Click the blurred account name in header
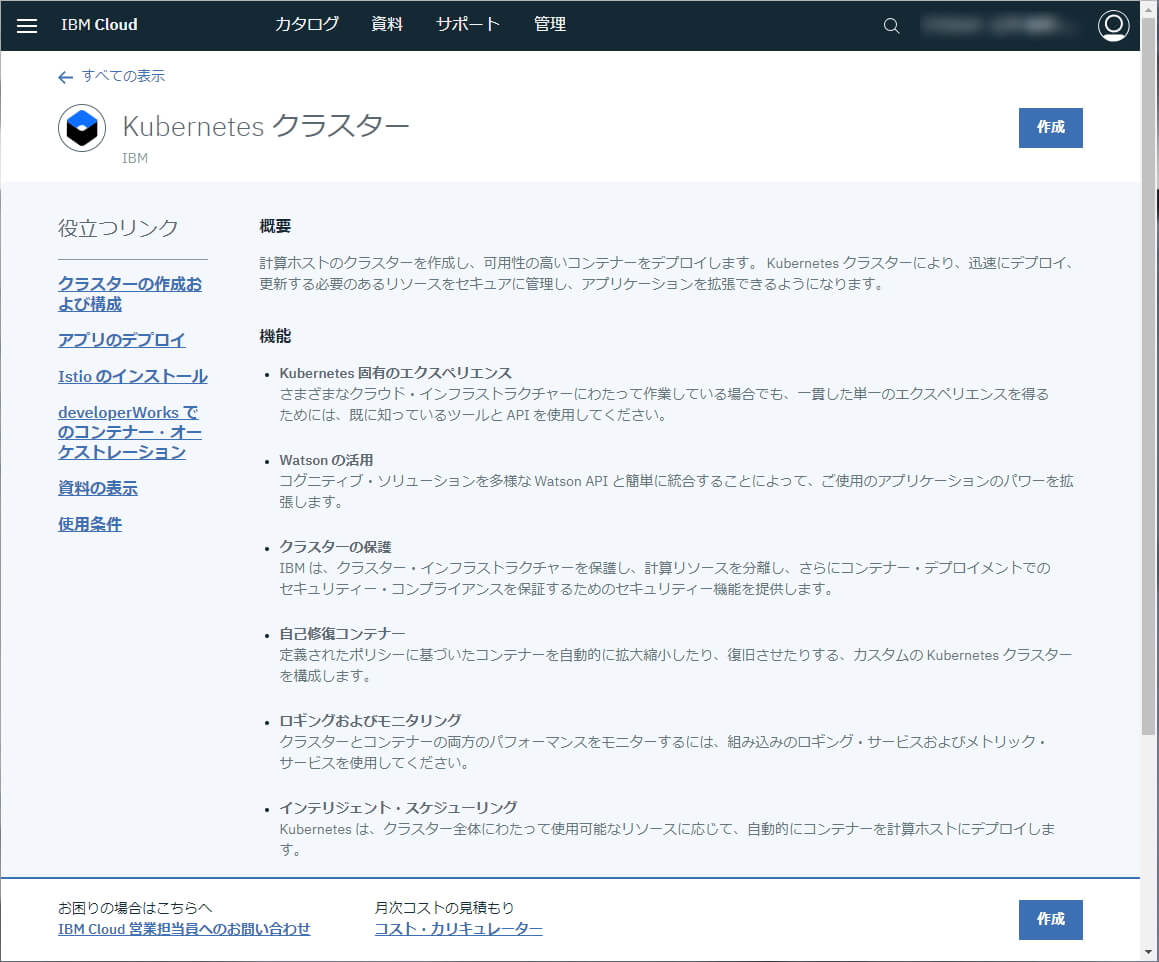The image size is (1159, 962). click(998, 26)
